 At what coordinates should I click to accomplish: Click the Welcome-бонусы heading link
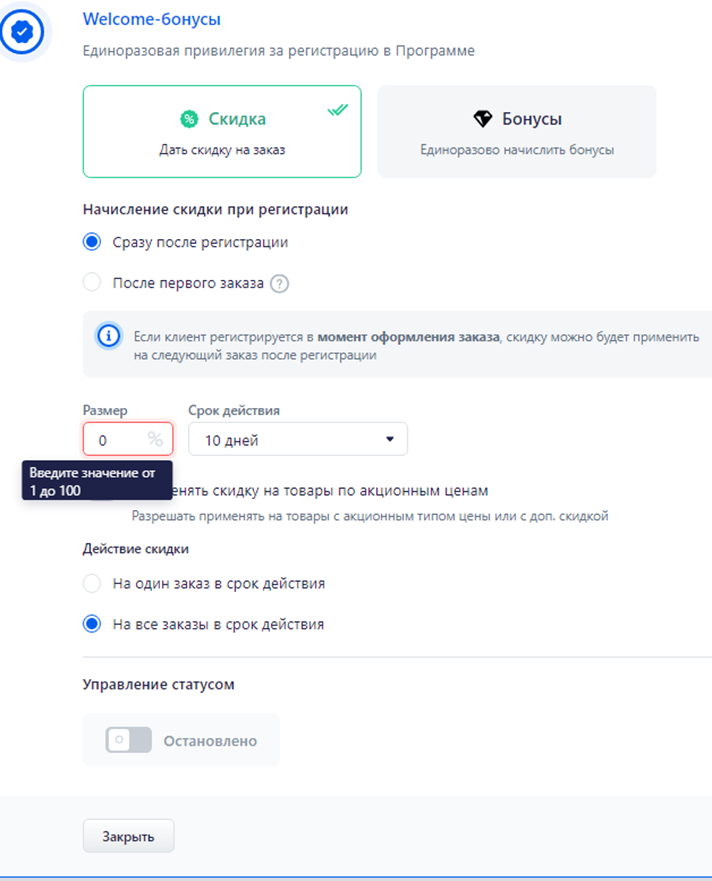tap(152, 19)
